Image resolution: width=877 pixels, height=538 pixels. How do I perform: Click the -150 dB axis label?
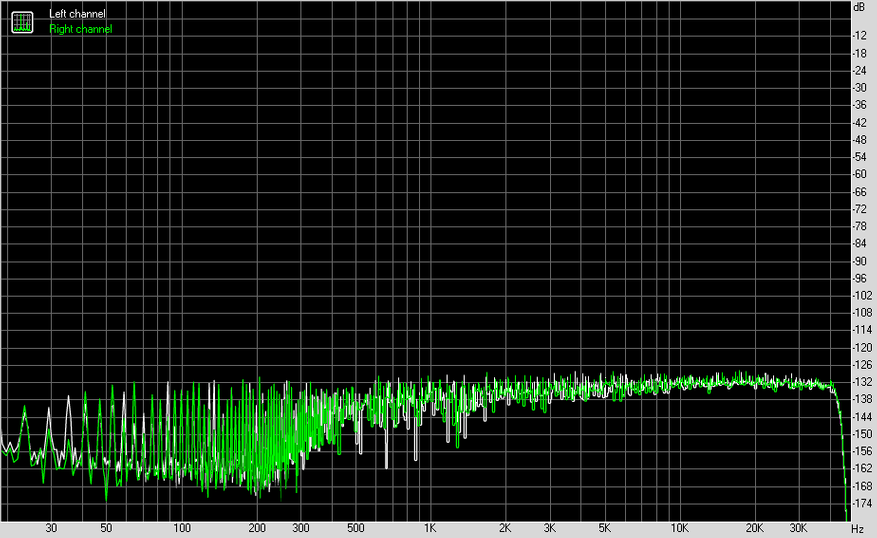coord(862,434)
